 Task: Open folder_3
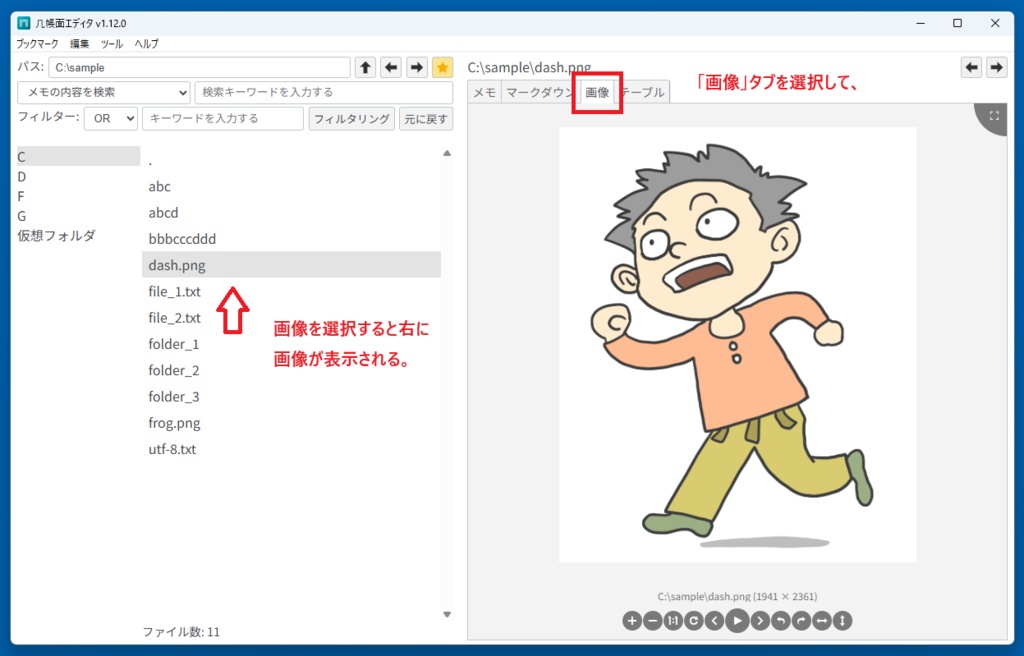coord(291,396)
